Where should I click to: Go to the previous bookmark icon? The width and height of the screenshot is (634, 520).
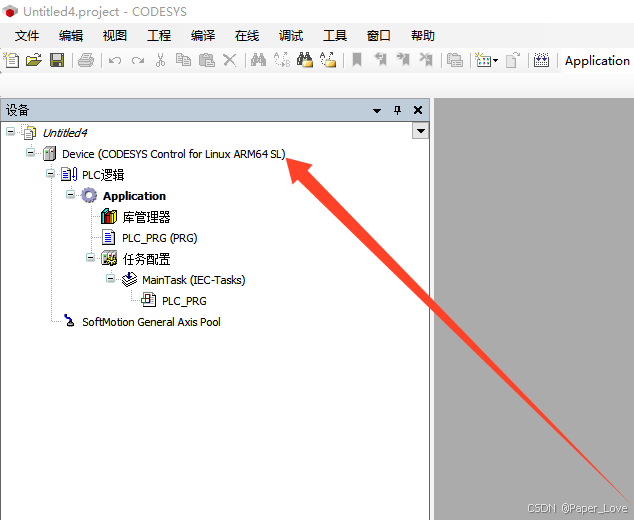tap(380, 60)
